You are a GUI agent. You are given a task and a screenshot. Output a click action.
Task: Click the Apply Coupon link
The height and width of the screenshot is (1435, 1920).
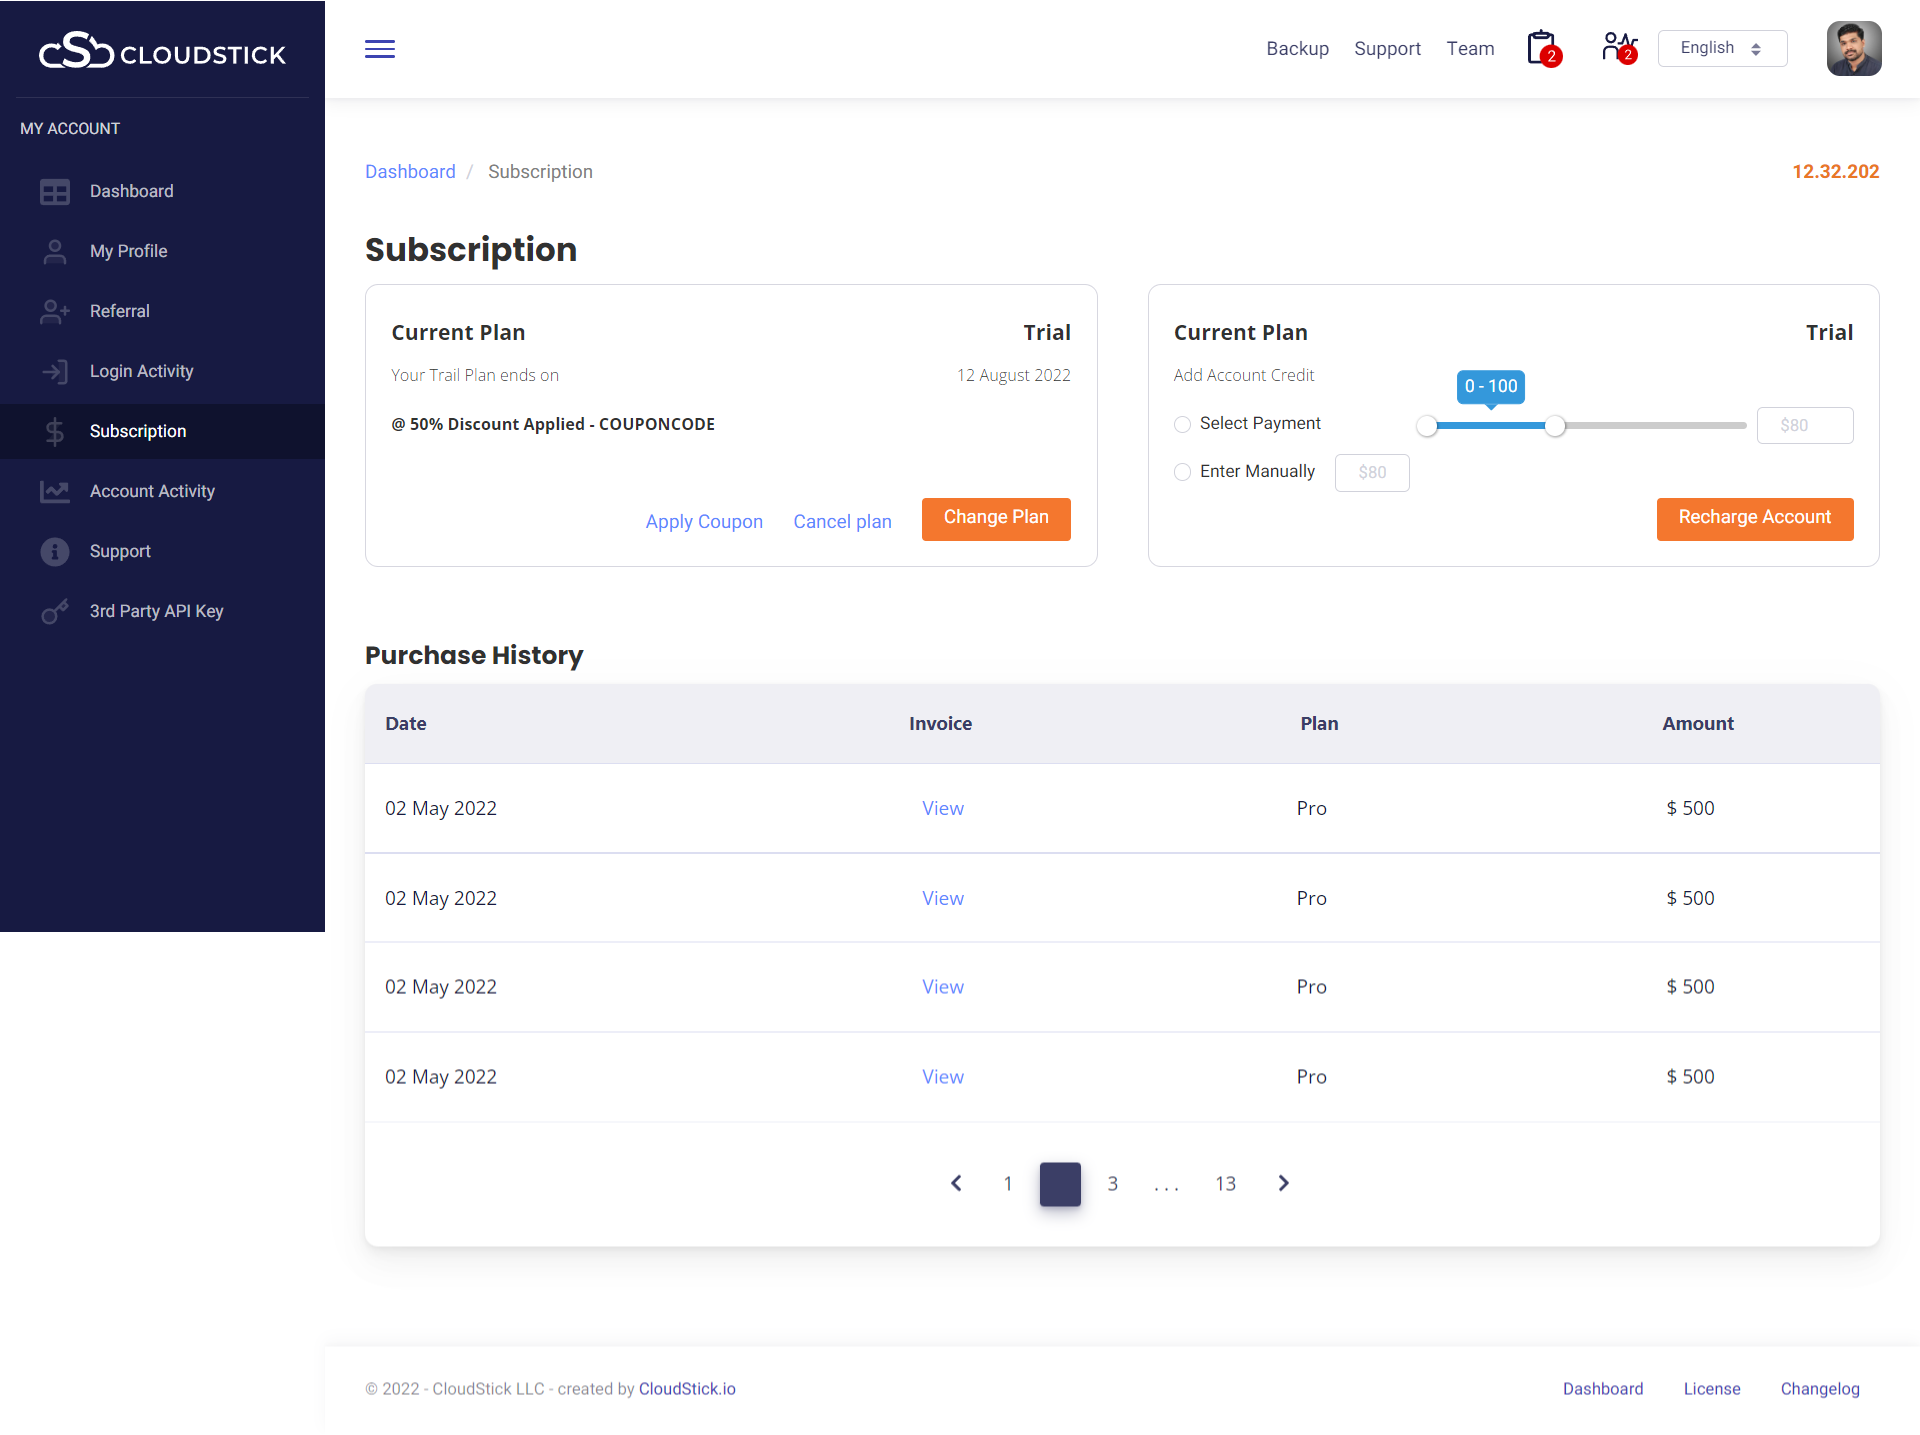click(703, 521)
